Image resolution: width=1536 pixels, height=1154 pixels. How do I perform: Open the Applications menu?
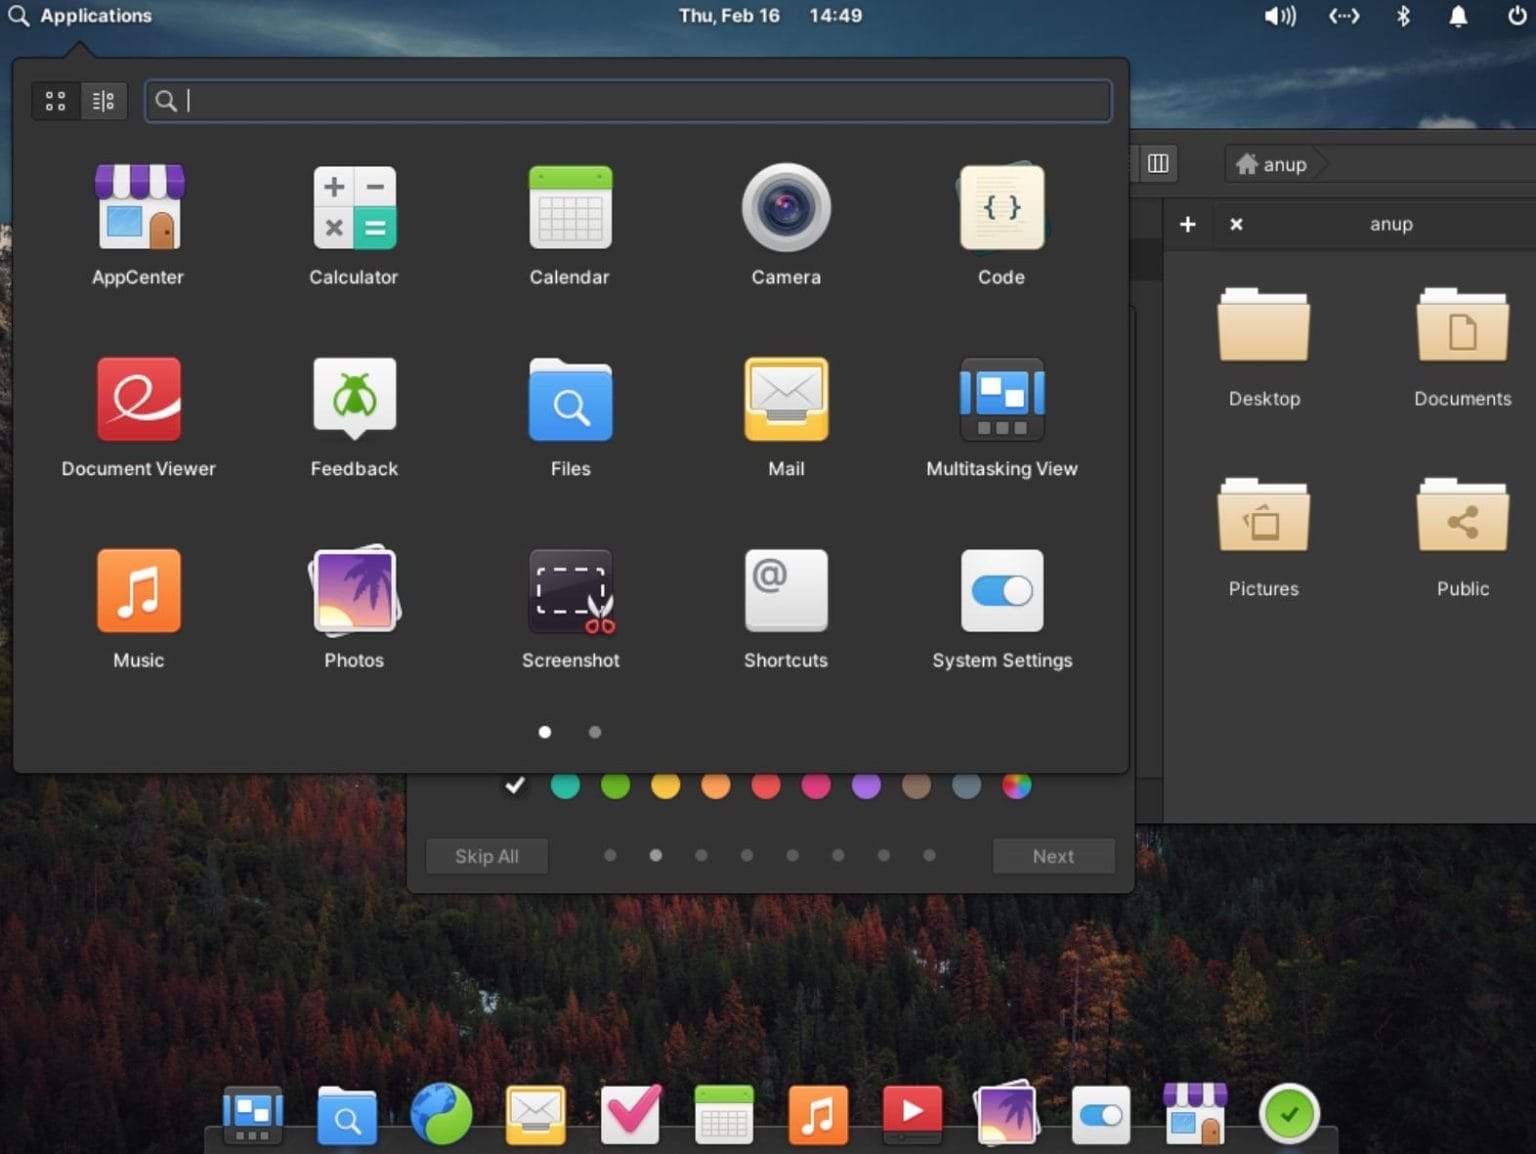80,16
